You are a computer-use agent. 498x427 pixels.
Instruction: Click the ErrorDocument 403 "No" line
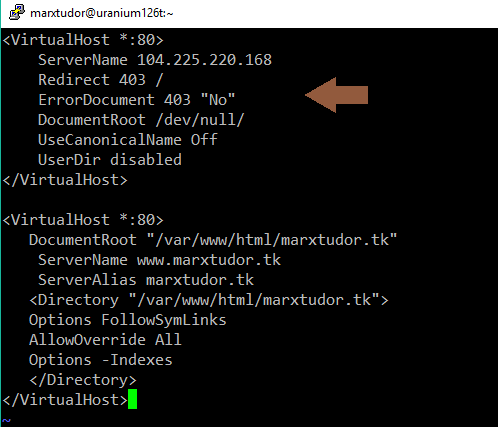(137, 100)
